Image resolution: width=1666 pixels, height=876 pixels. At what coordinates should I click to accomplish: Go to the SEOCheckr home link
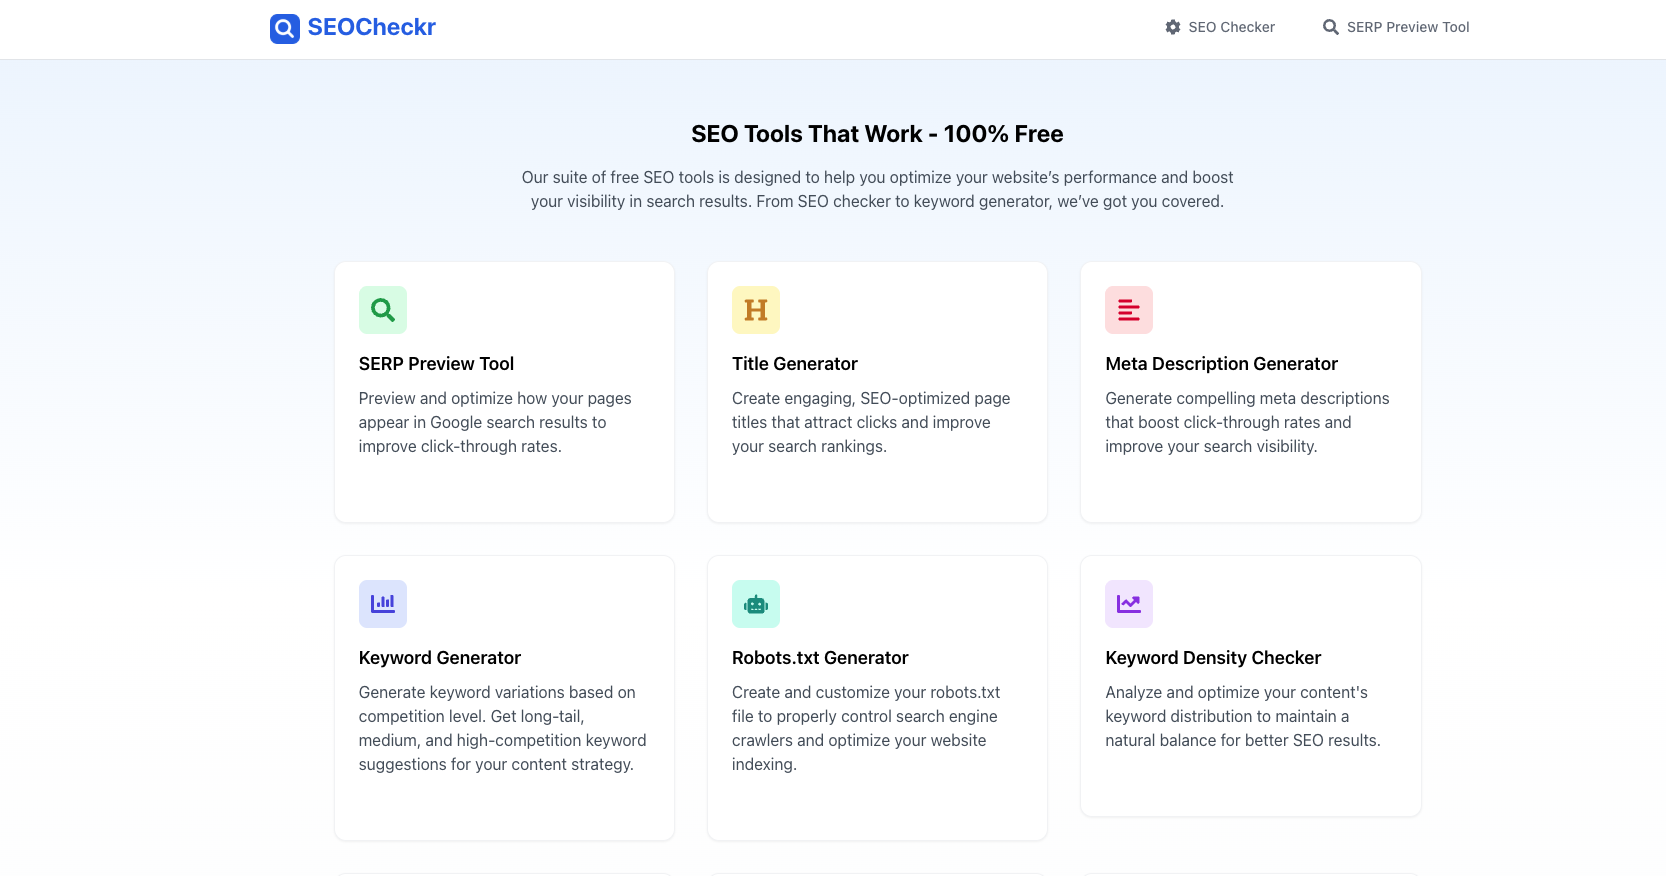point(371,27)
